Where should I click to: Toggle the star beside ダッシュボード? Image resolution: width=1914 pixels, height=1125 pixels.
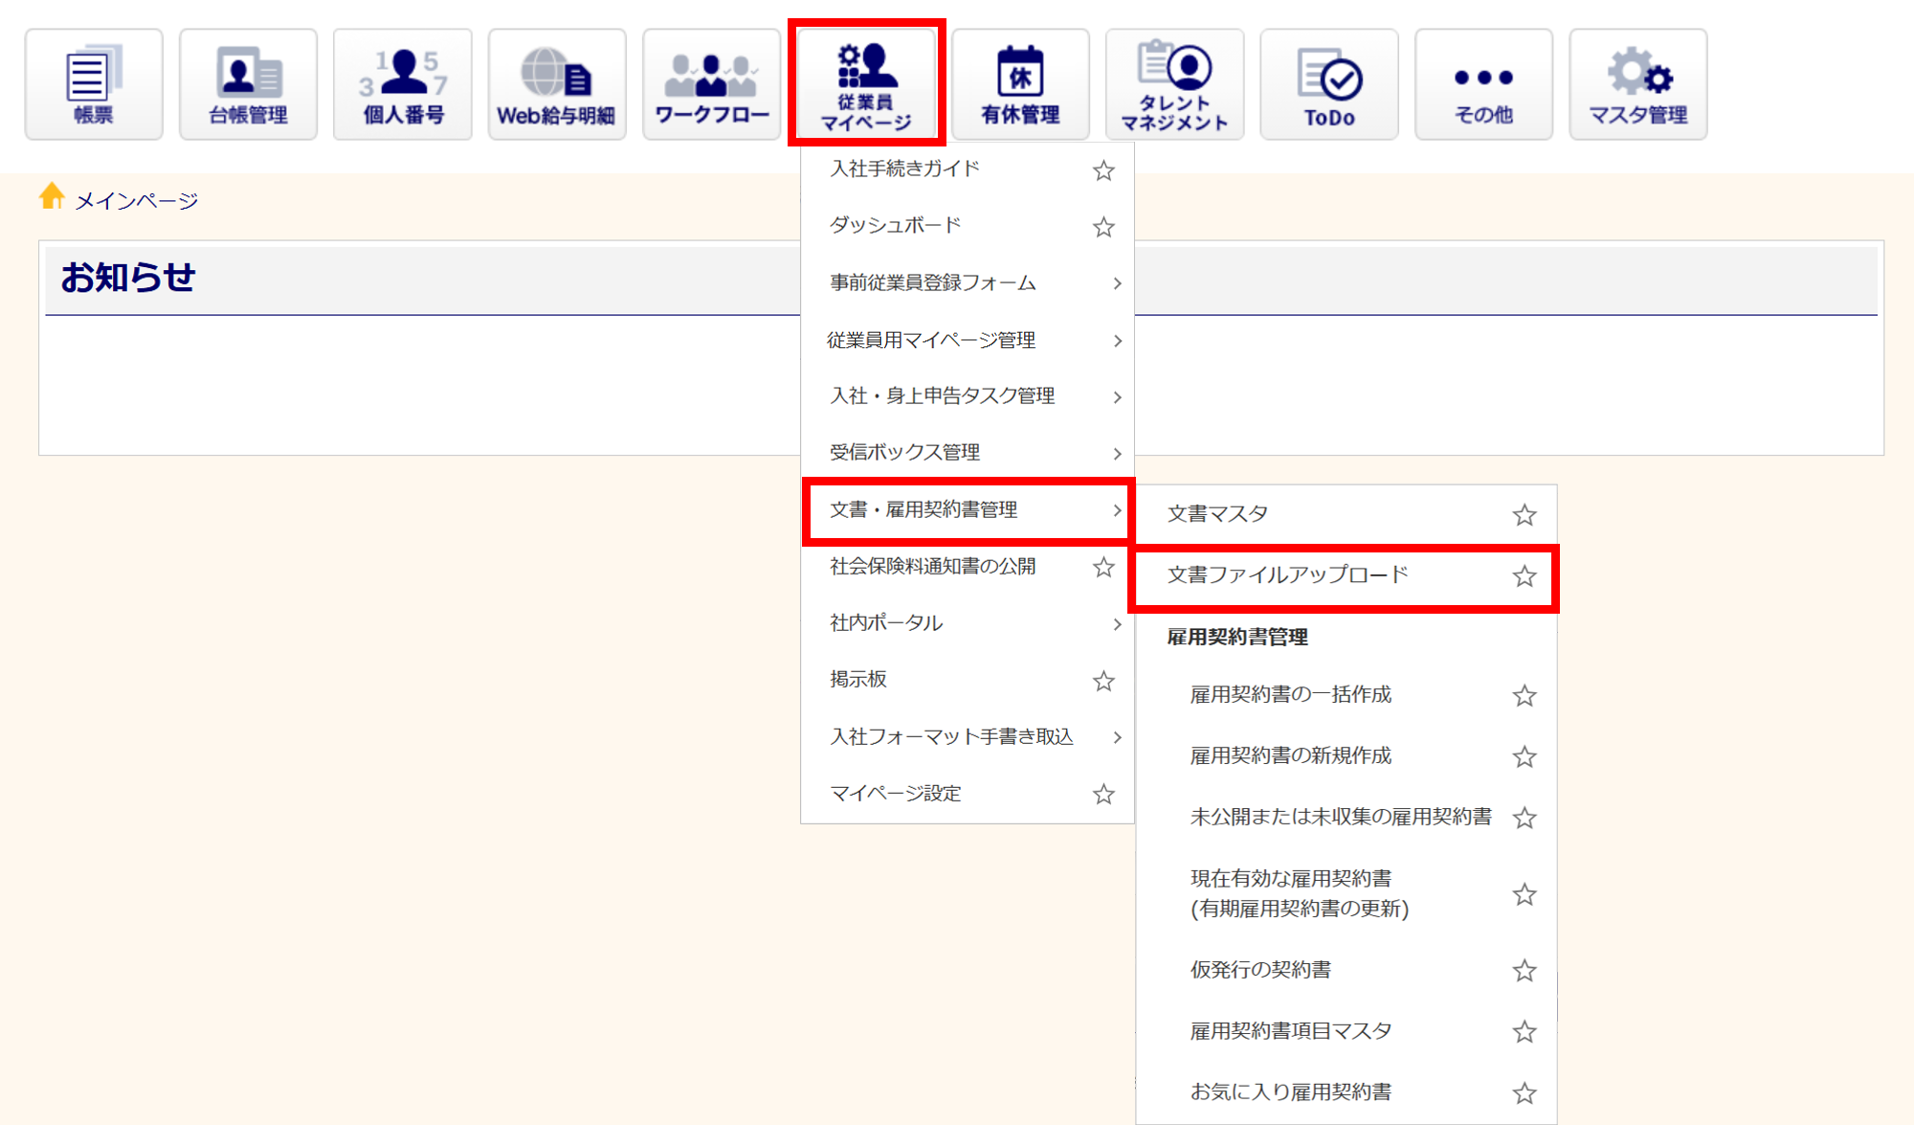point(1103,227)
